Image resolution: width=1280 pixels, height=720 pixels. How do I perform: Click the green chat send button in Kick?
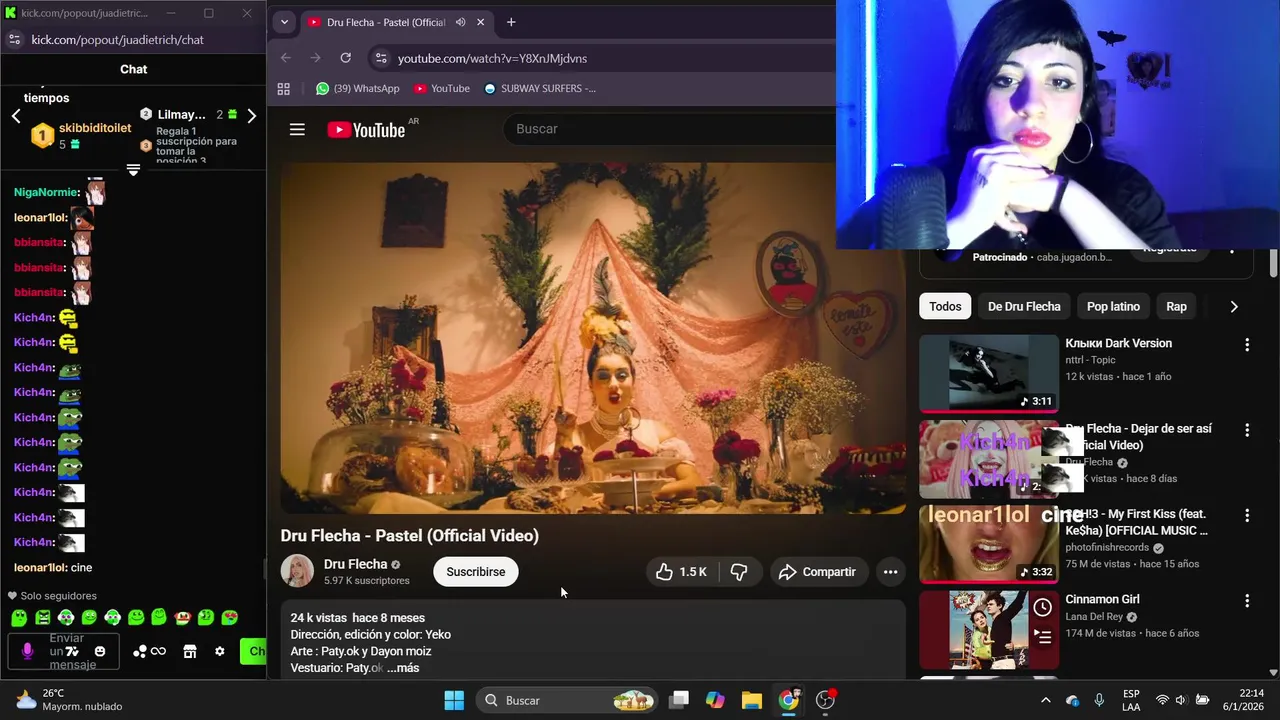(253, 651)
